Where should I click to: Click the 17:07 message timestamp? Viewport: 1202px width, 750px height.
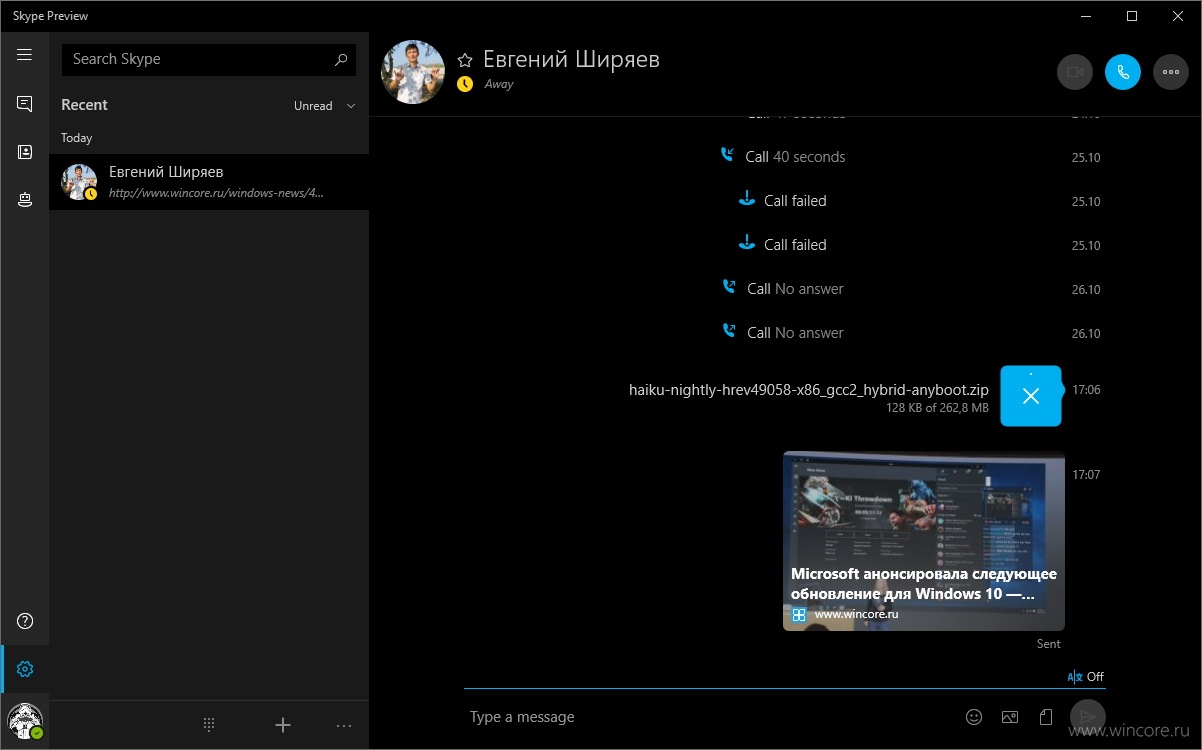click(x=1086, y=475)
